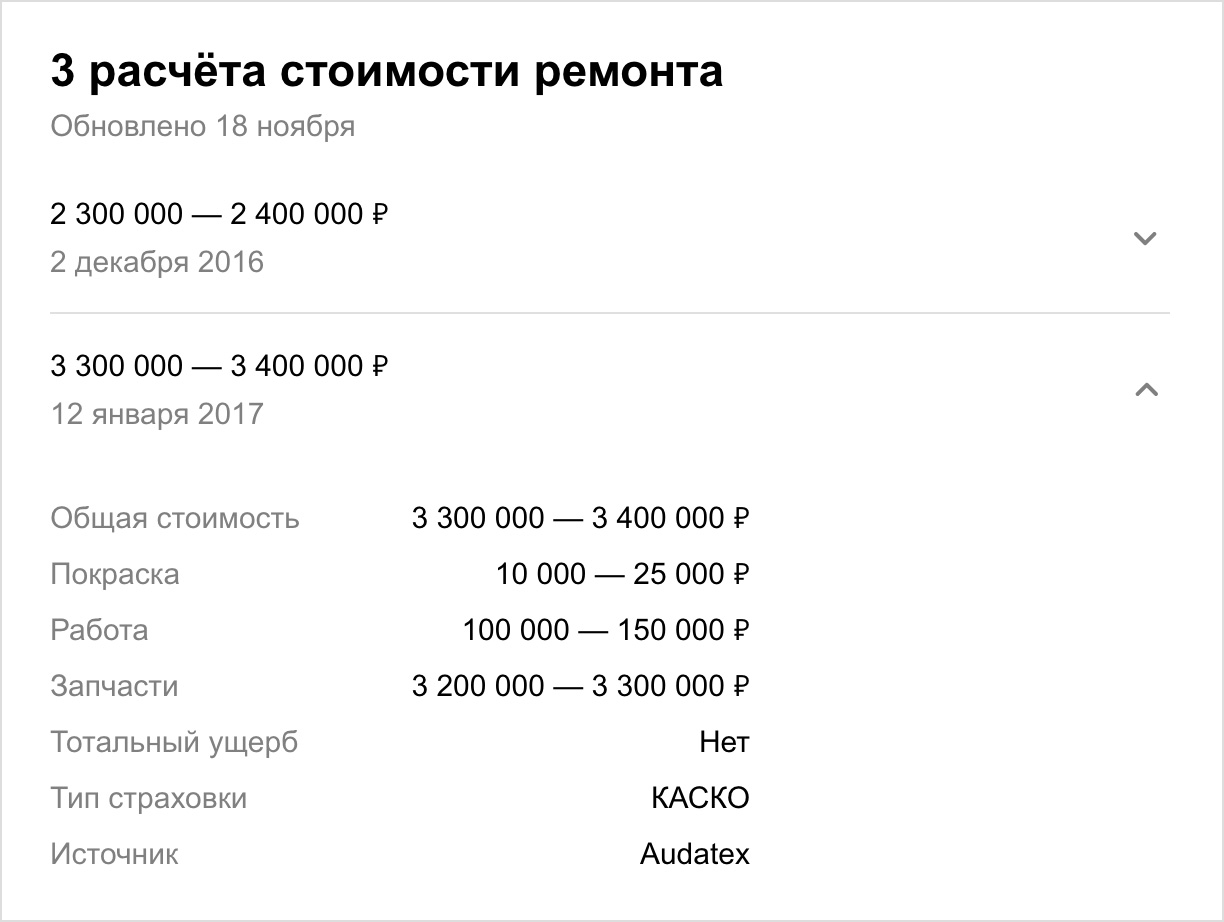Viewport: 1224px width, 922px height.
Task: Click the Запчасти value 3 200 000 — 3 300 000 ₽
Action: [x=581, y=687]
